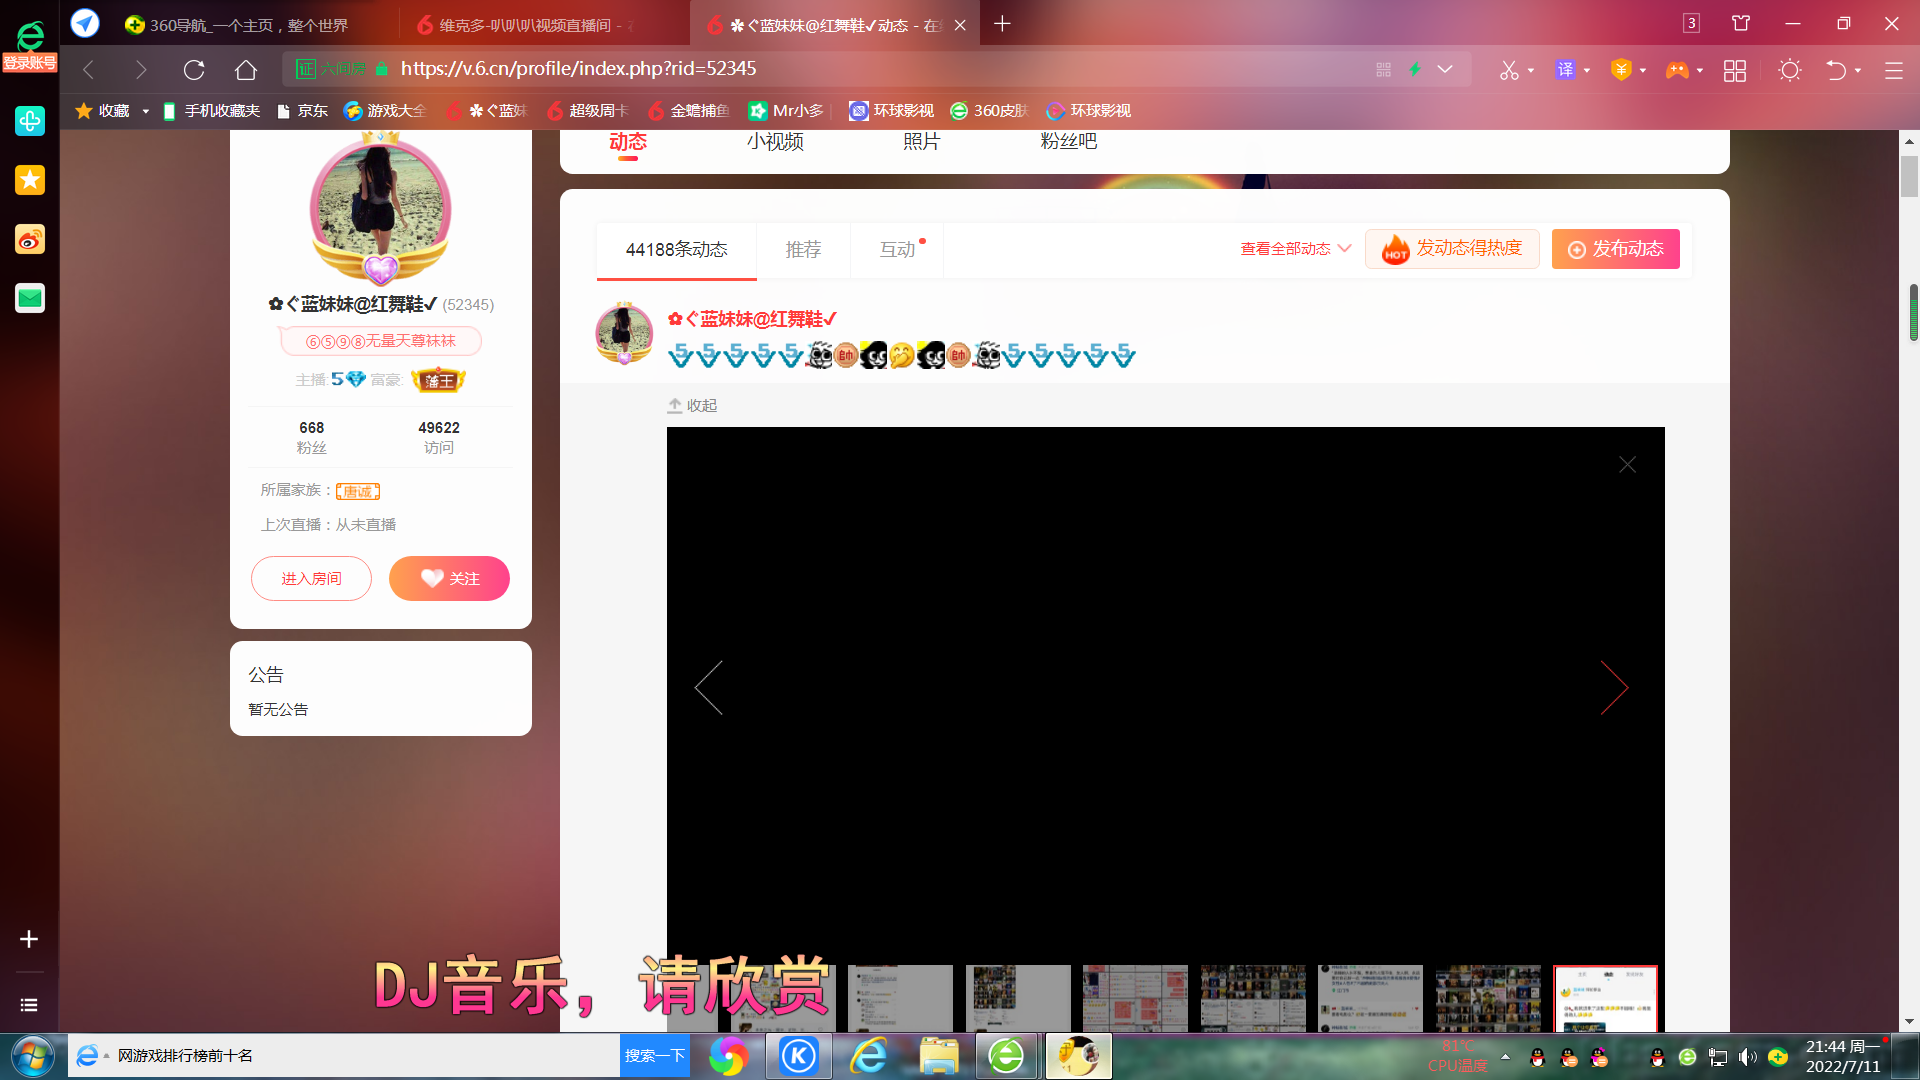
Task: Switch to the 维克多 video live tab
Action: pyautogui.click(x=540, y=25)
